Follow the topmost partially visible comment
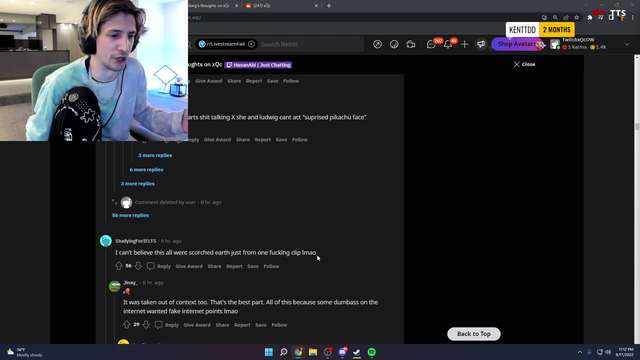 [x=291, y=81]
